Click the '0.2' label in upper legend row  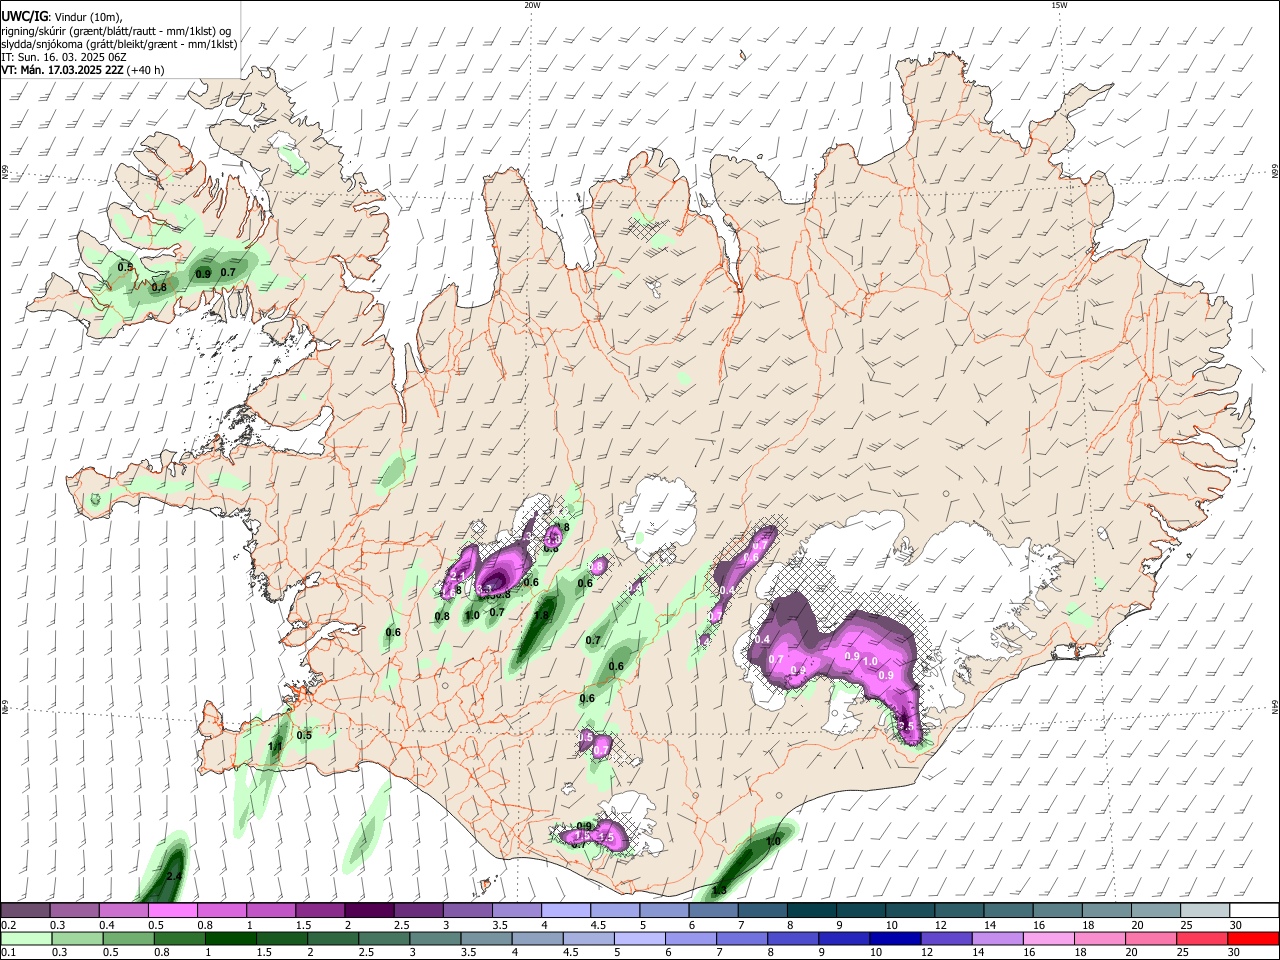pos(8,925)
